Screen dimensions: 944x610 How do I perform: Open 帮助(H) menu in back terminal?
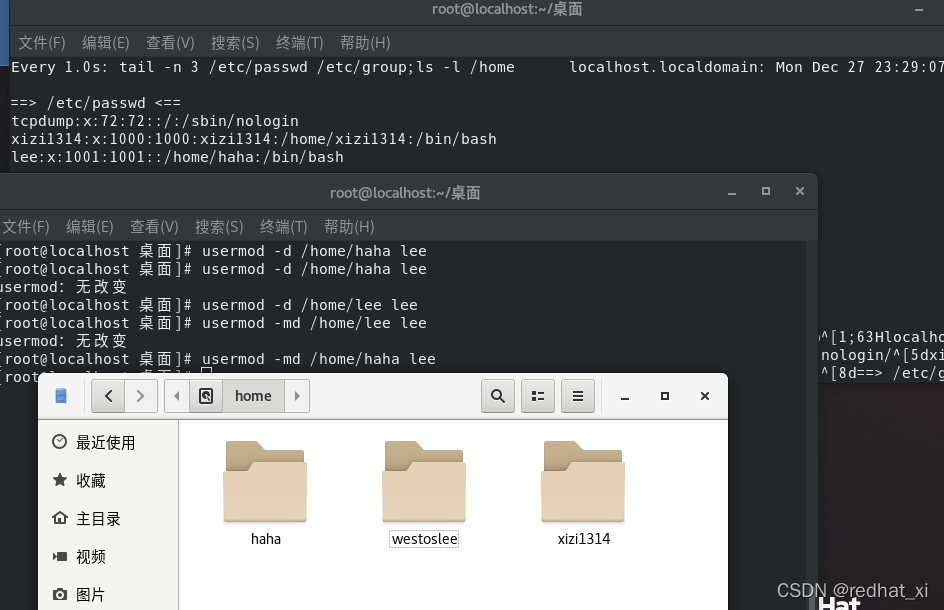365,43
